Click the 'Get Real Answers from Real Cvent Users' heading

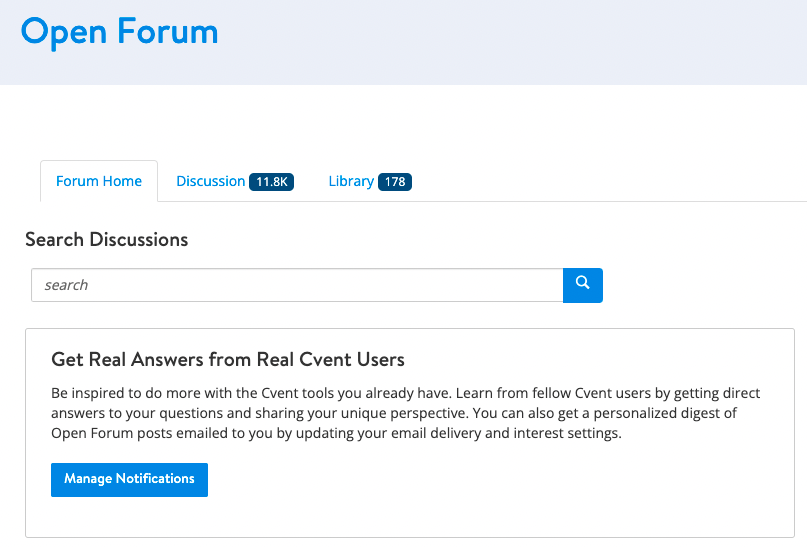[227, 359]
